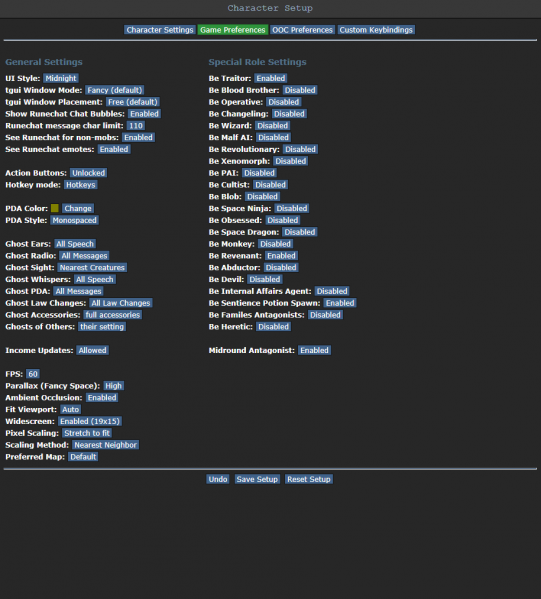Disable Be Sentience Potion Spawn role
This screenshot has height=599, width=541.
pos(340,303)
